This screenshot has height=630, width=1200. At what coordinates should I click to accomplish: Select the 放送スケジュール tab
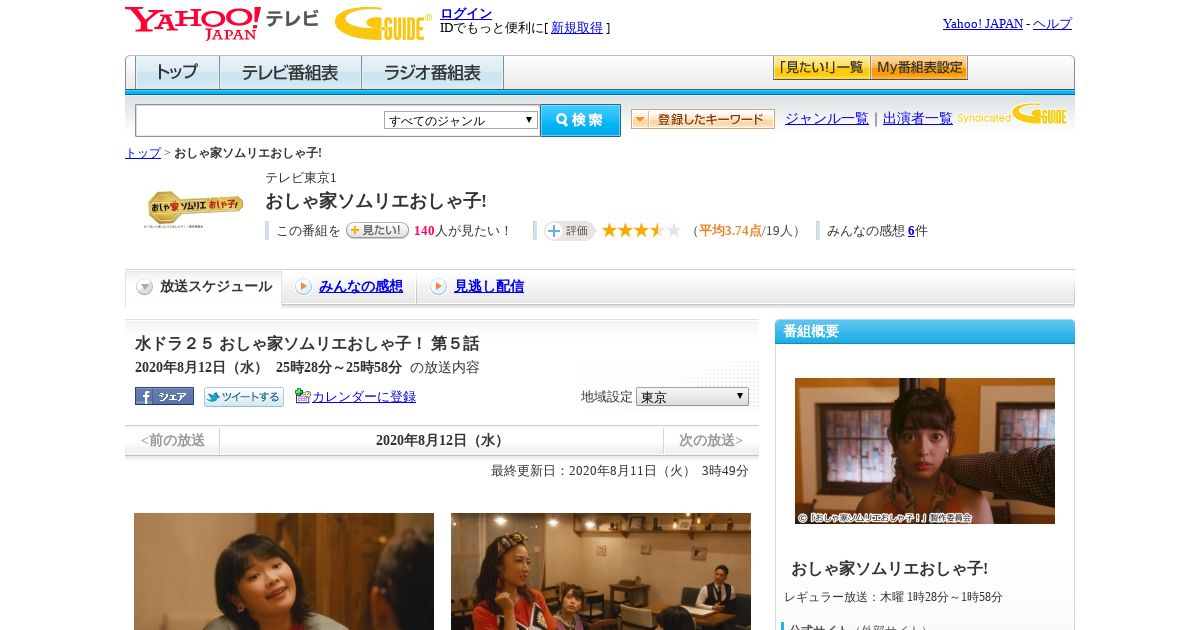pos(203,287)
